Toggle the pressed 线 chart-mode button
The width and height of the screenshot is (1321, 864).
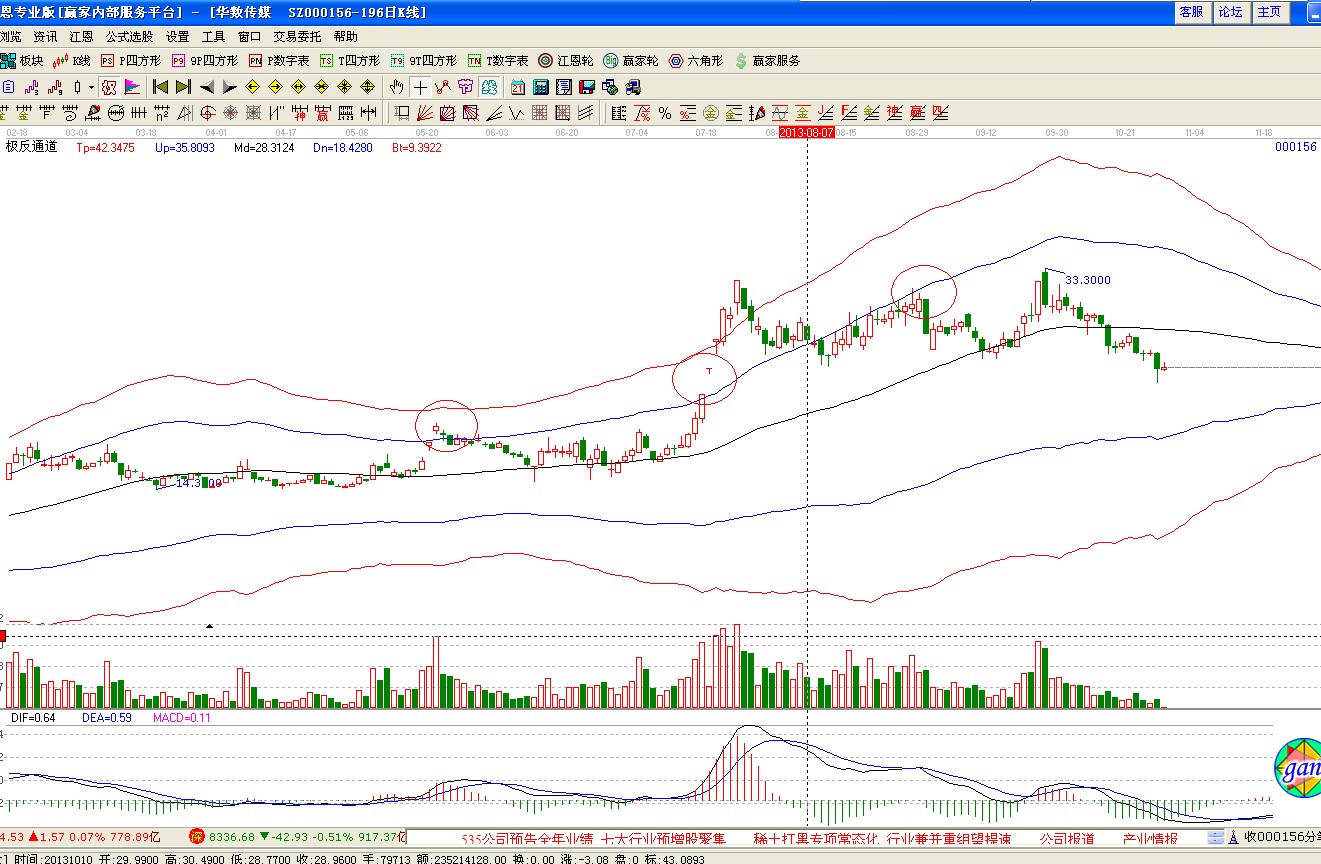[x=108, y=87]
